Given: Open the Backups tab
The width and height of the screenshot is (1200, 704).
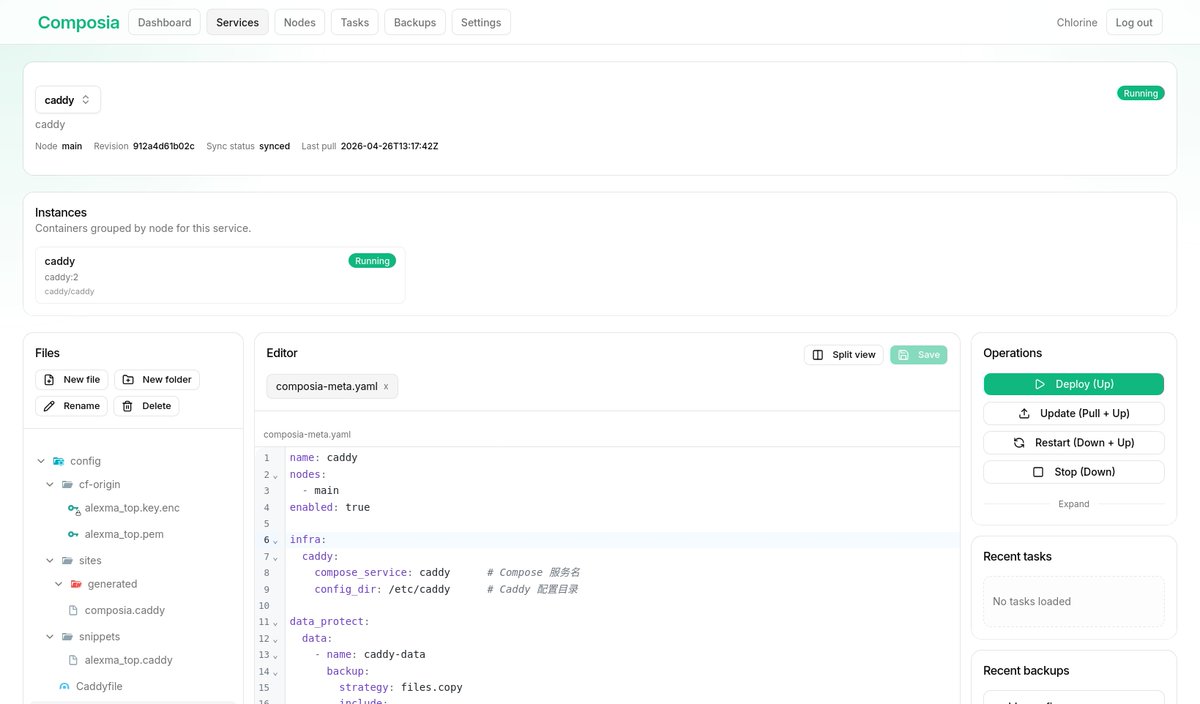Looking at the screenshot, I should click(415, 22).
